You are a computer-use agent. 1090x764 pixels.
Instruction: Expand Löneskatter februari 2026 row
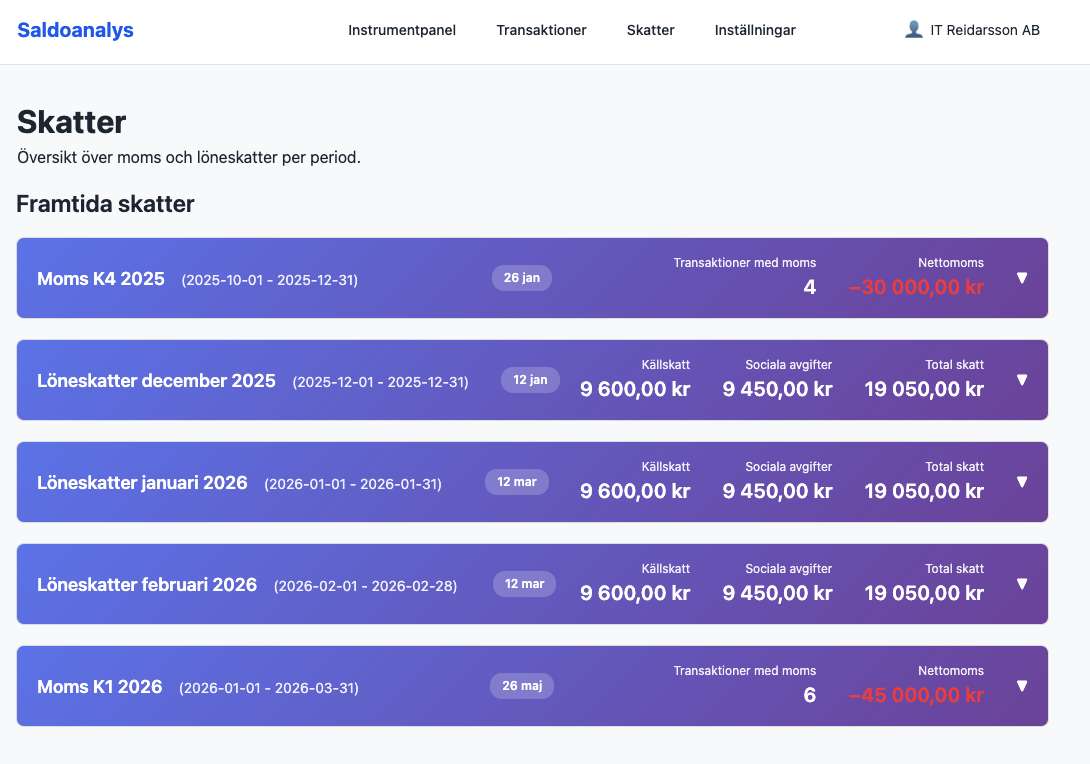point(1022,583)
